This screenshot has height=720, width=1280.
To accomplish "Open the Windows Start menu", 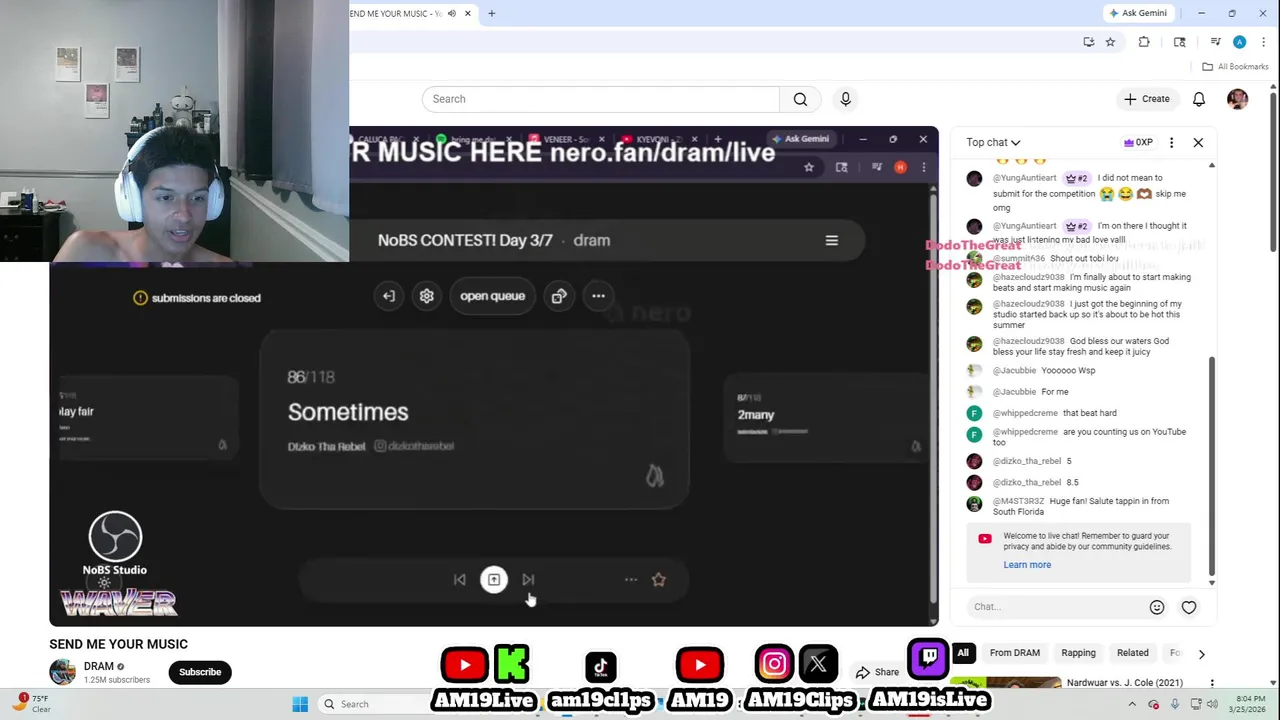I will 300,704.
